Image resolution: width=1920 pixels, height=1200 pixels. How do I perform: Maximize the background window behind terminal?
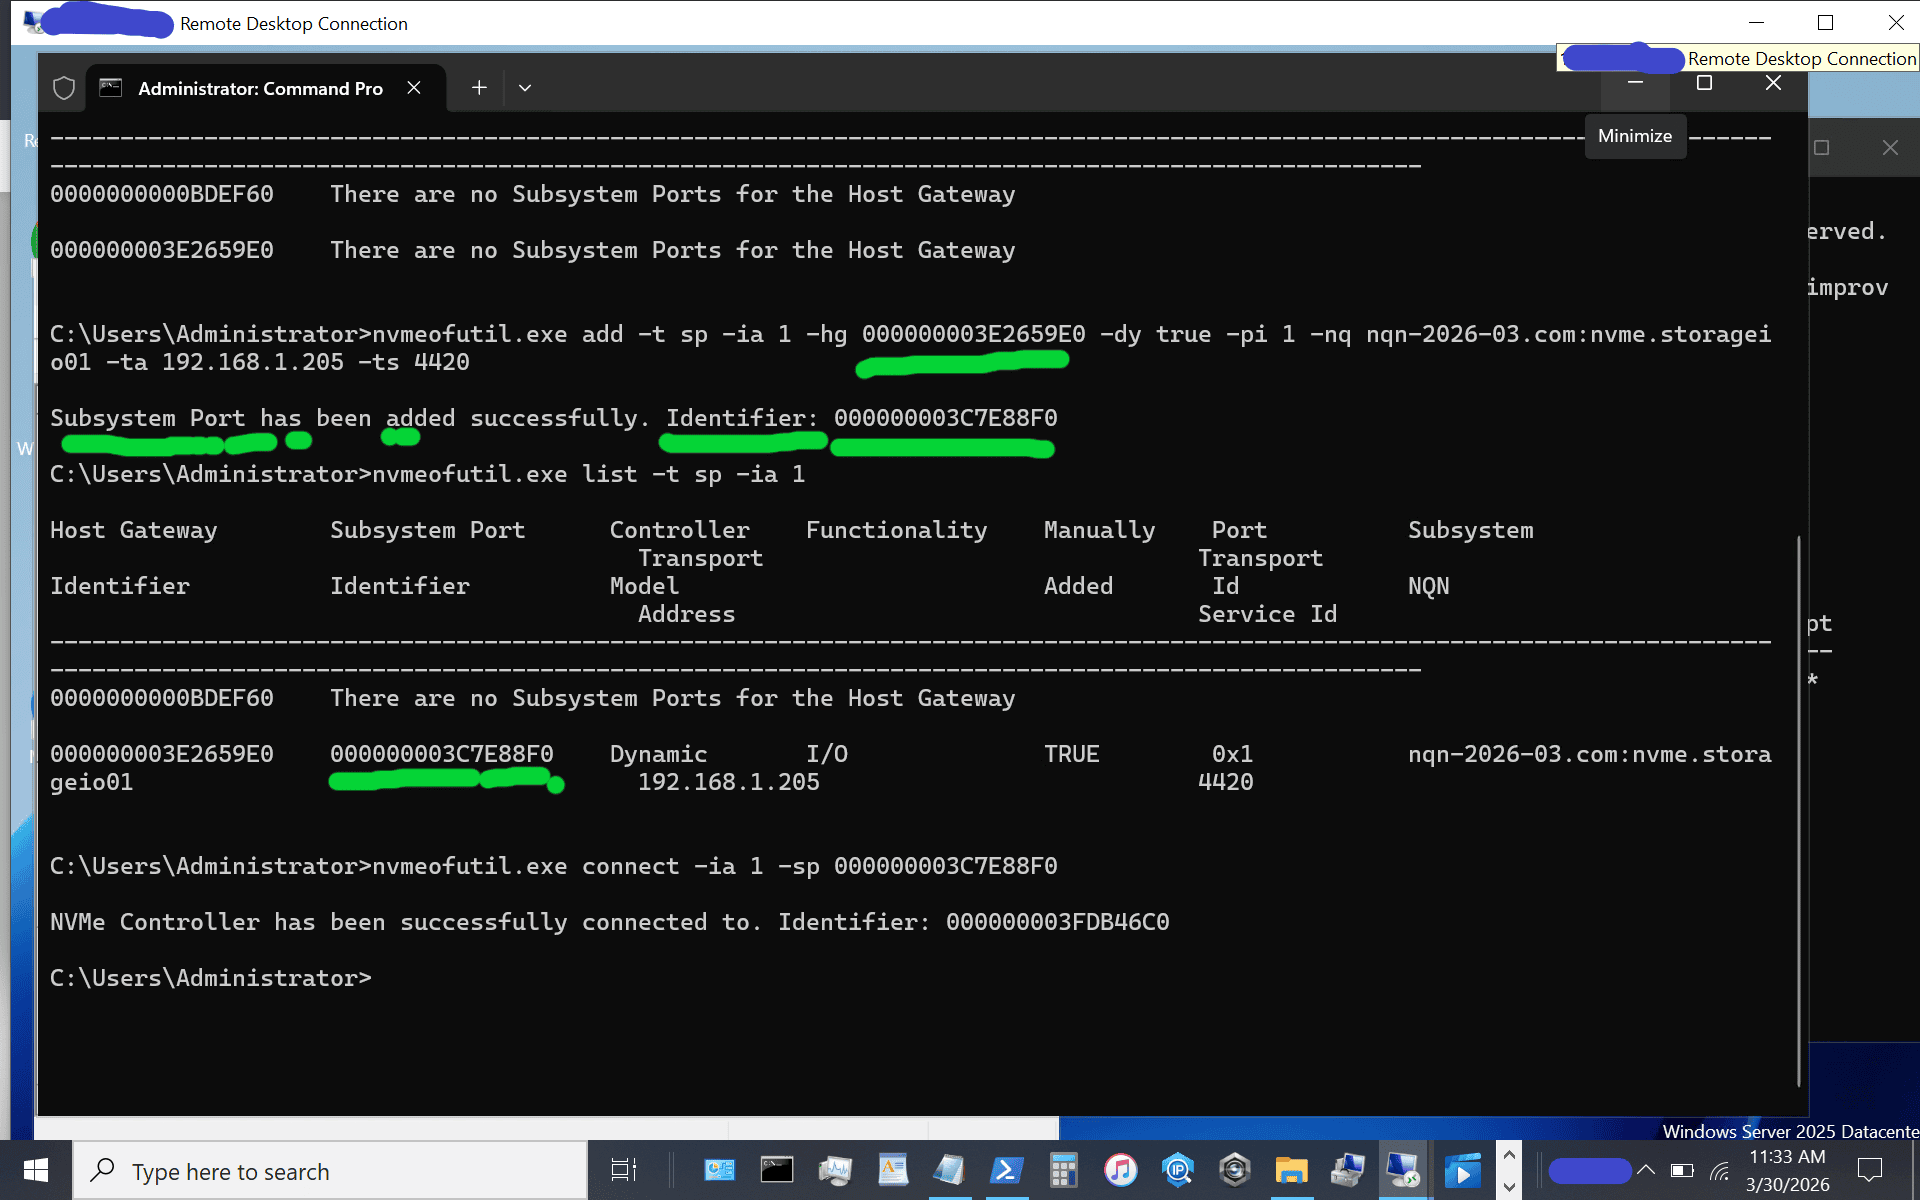(x=1822, y=148)
